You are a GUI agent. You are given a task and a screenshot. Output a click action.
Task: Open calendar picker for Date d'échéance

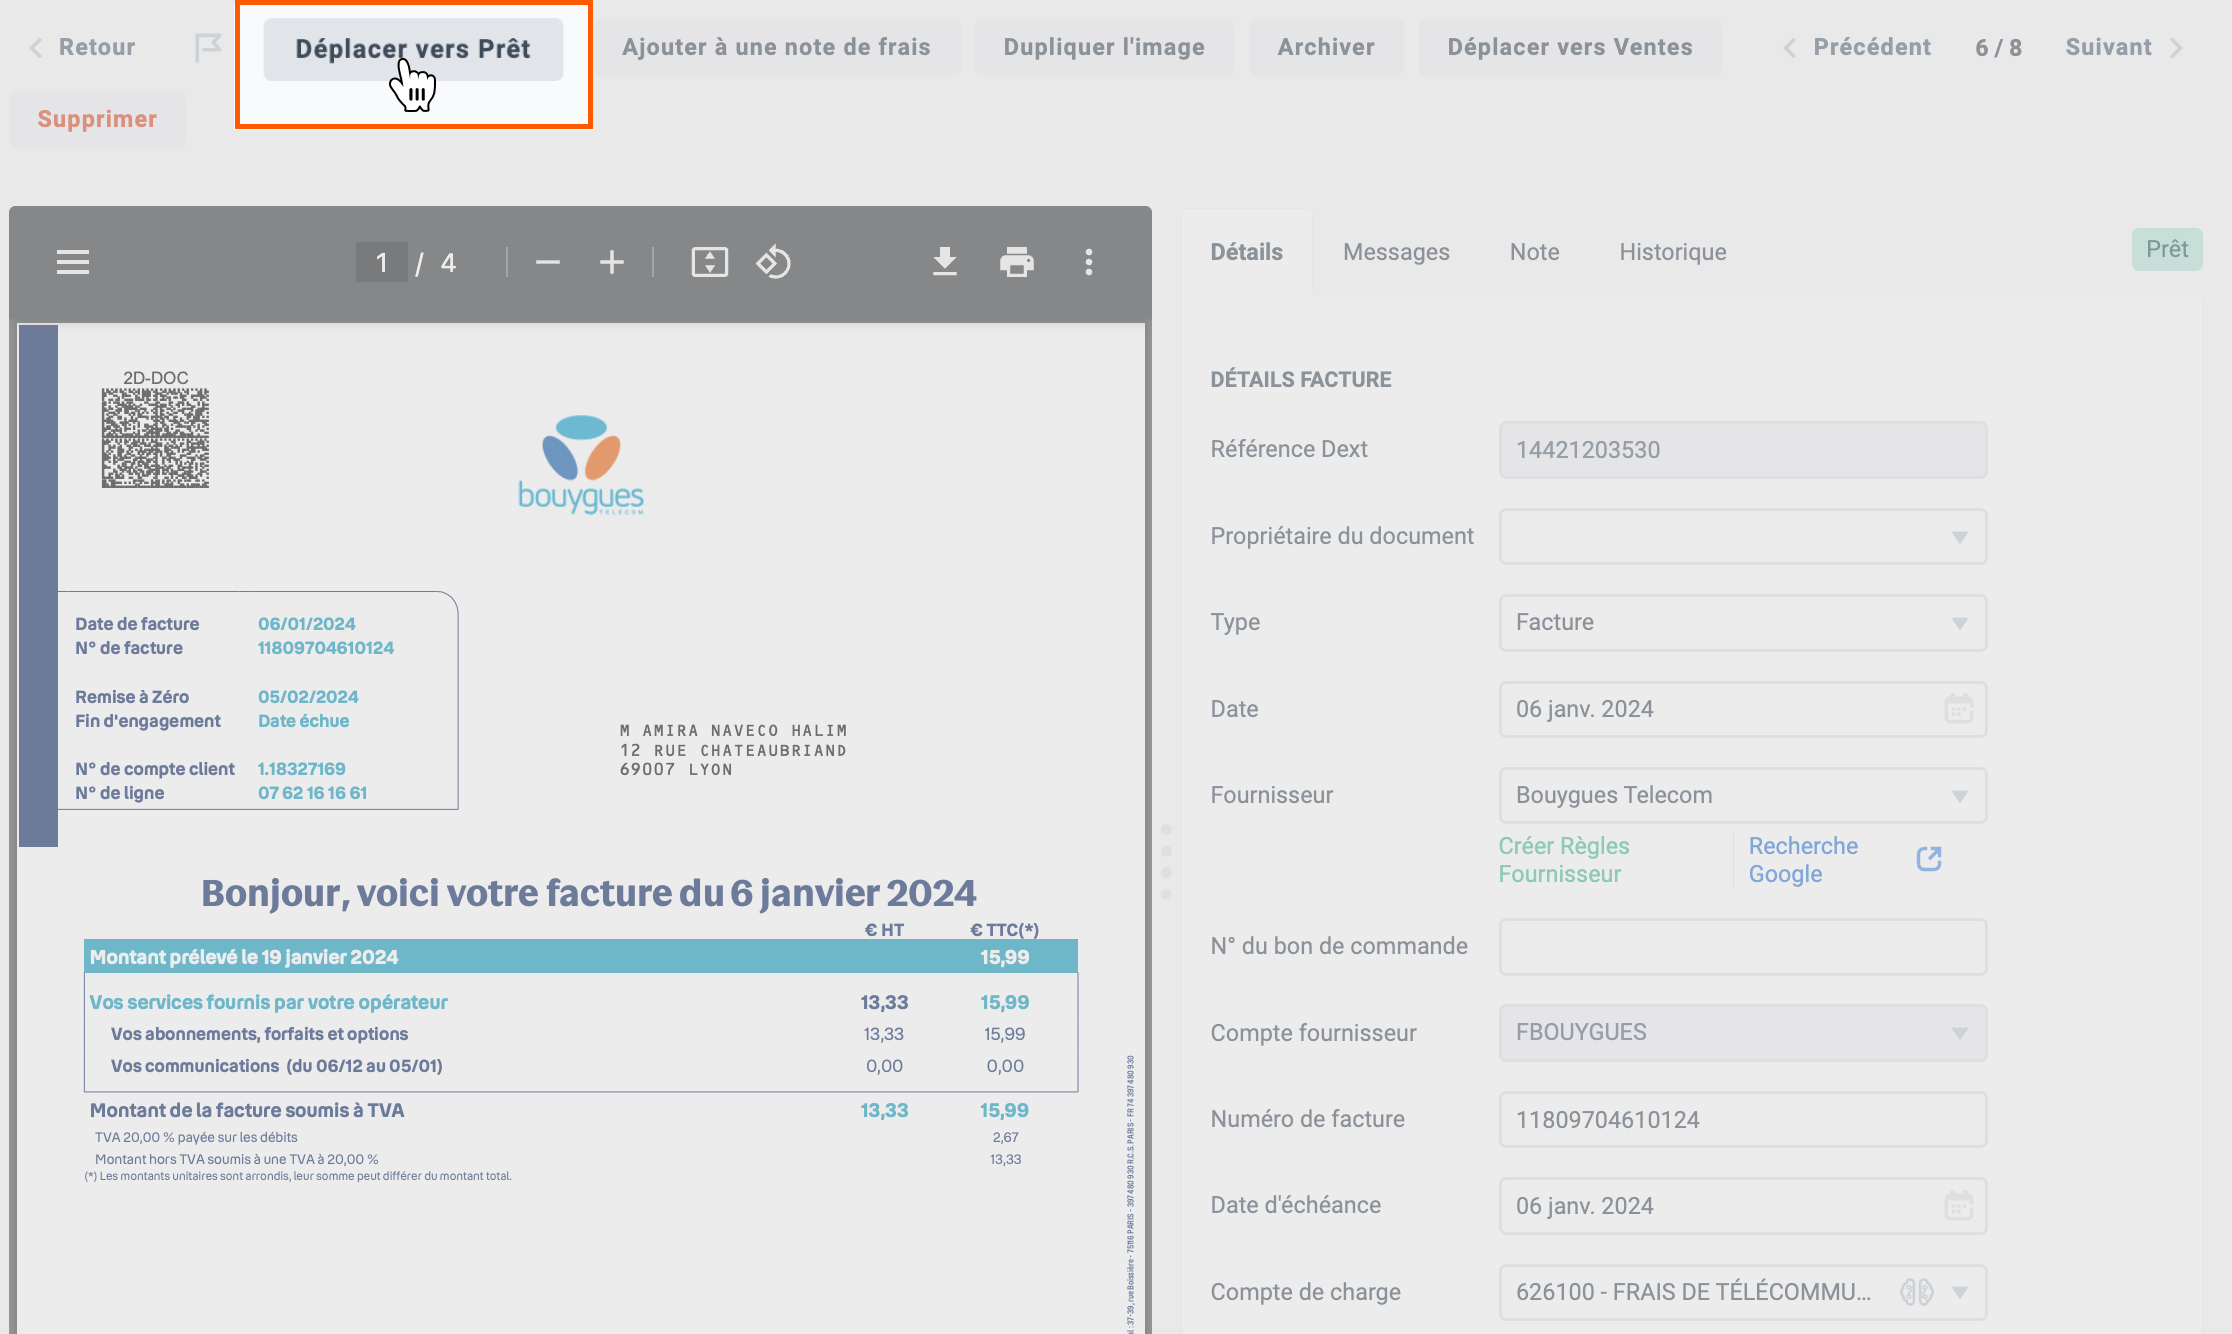(x=1958, y=1206)
